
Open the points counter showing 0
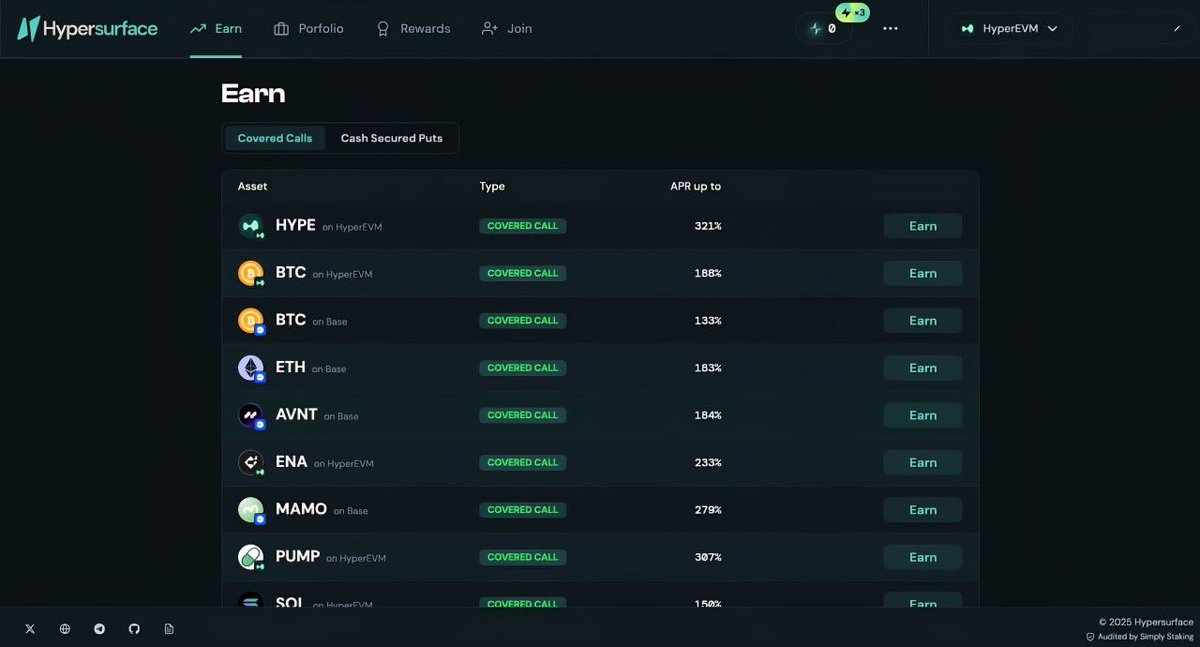point(824,29)
